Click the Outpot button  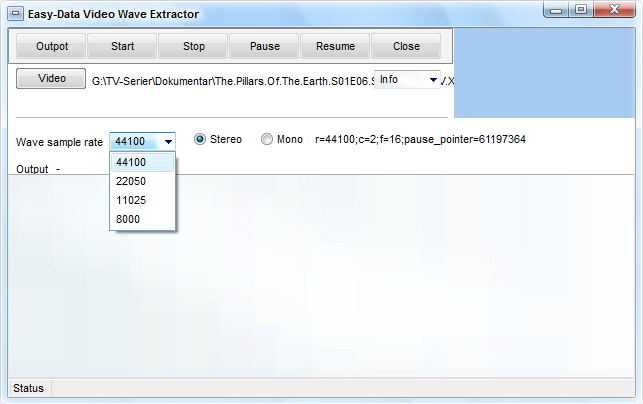click(51, 46)
